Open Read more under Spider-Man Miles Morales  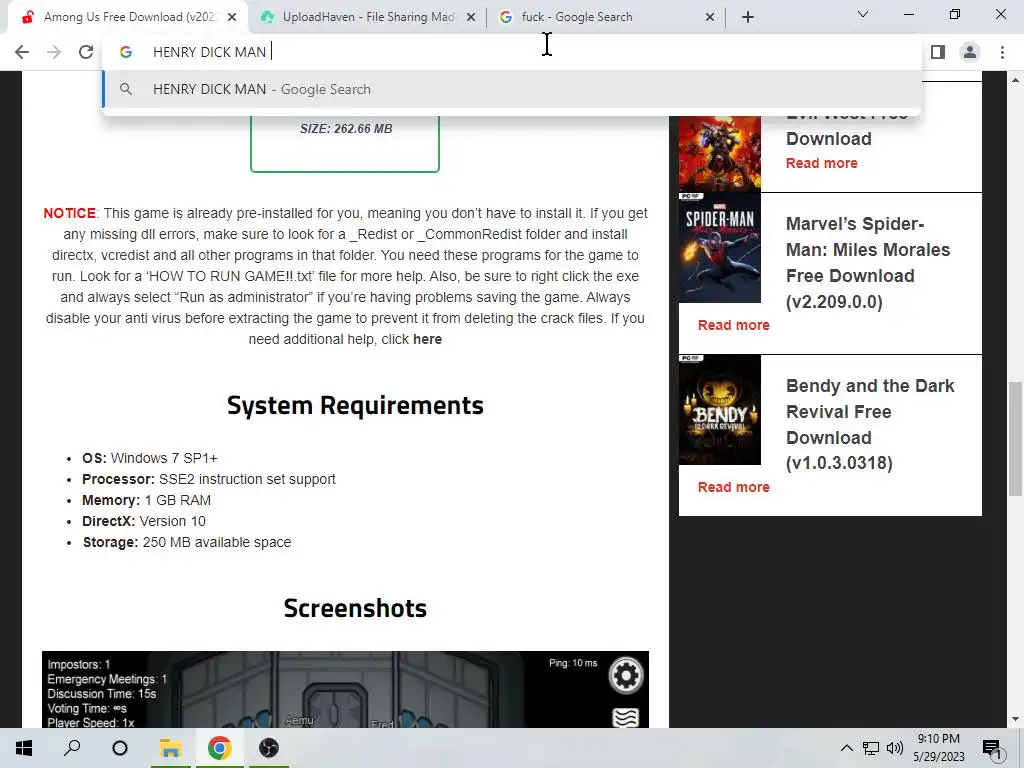(x=733, y=325)
